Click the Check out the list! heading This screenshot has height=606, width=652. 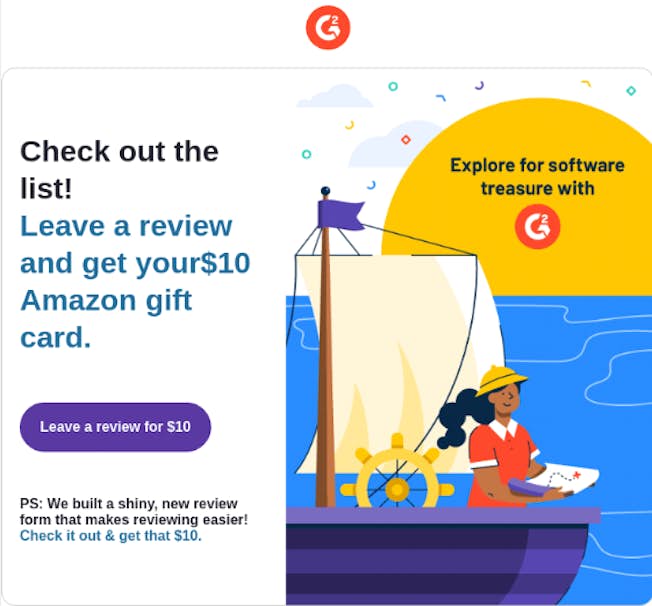pos(119,169)
